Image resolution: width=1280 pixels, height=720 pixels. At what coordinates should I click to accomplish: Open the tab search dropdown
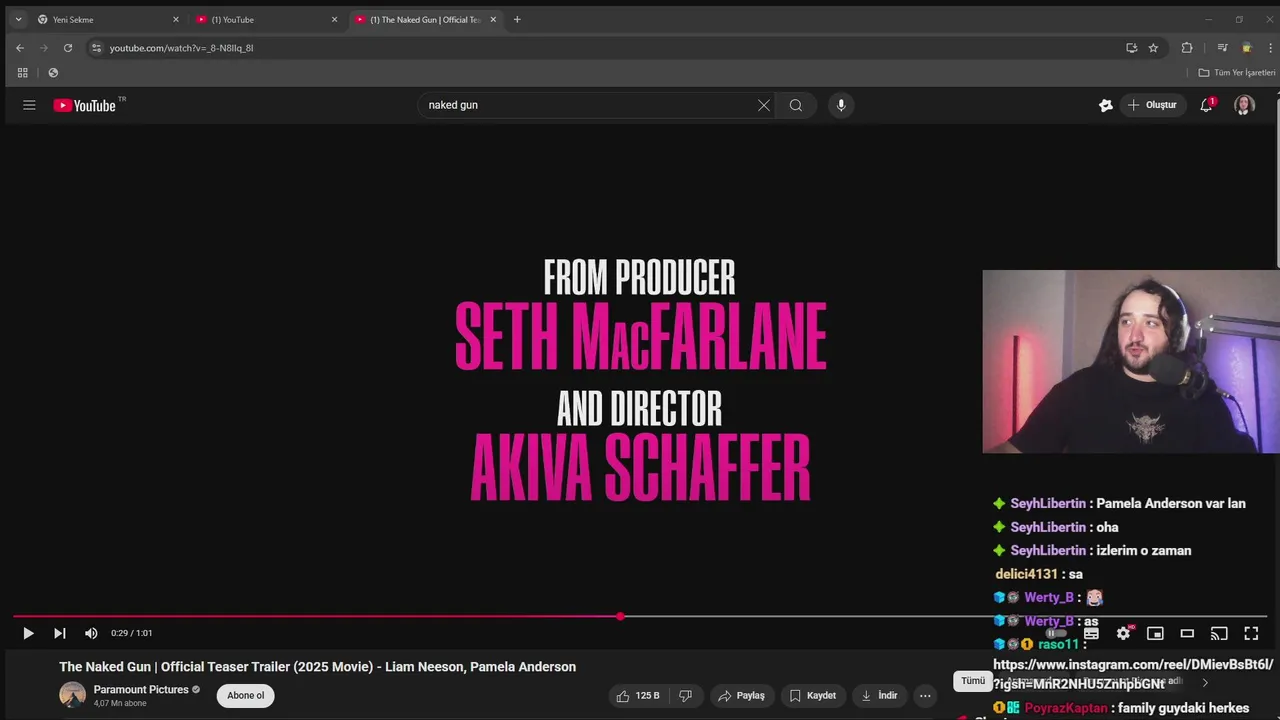18,19
